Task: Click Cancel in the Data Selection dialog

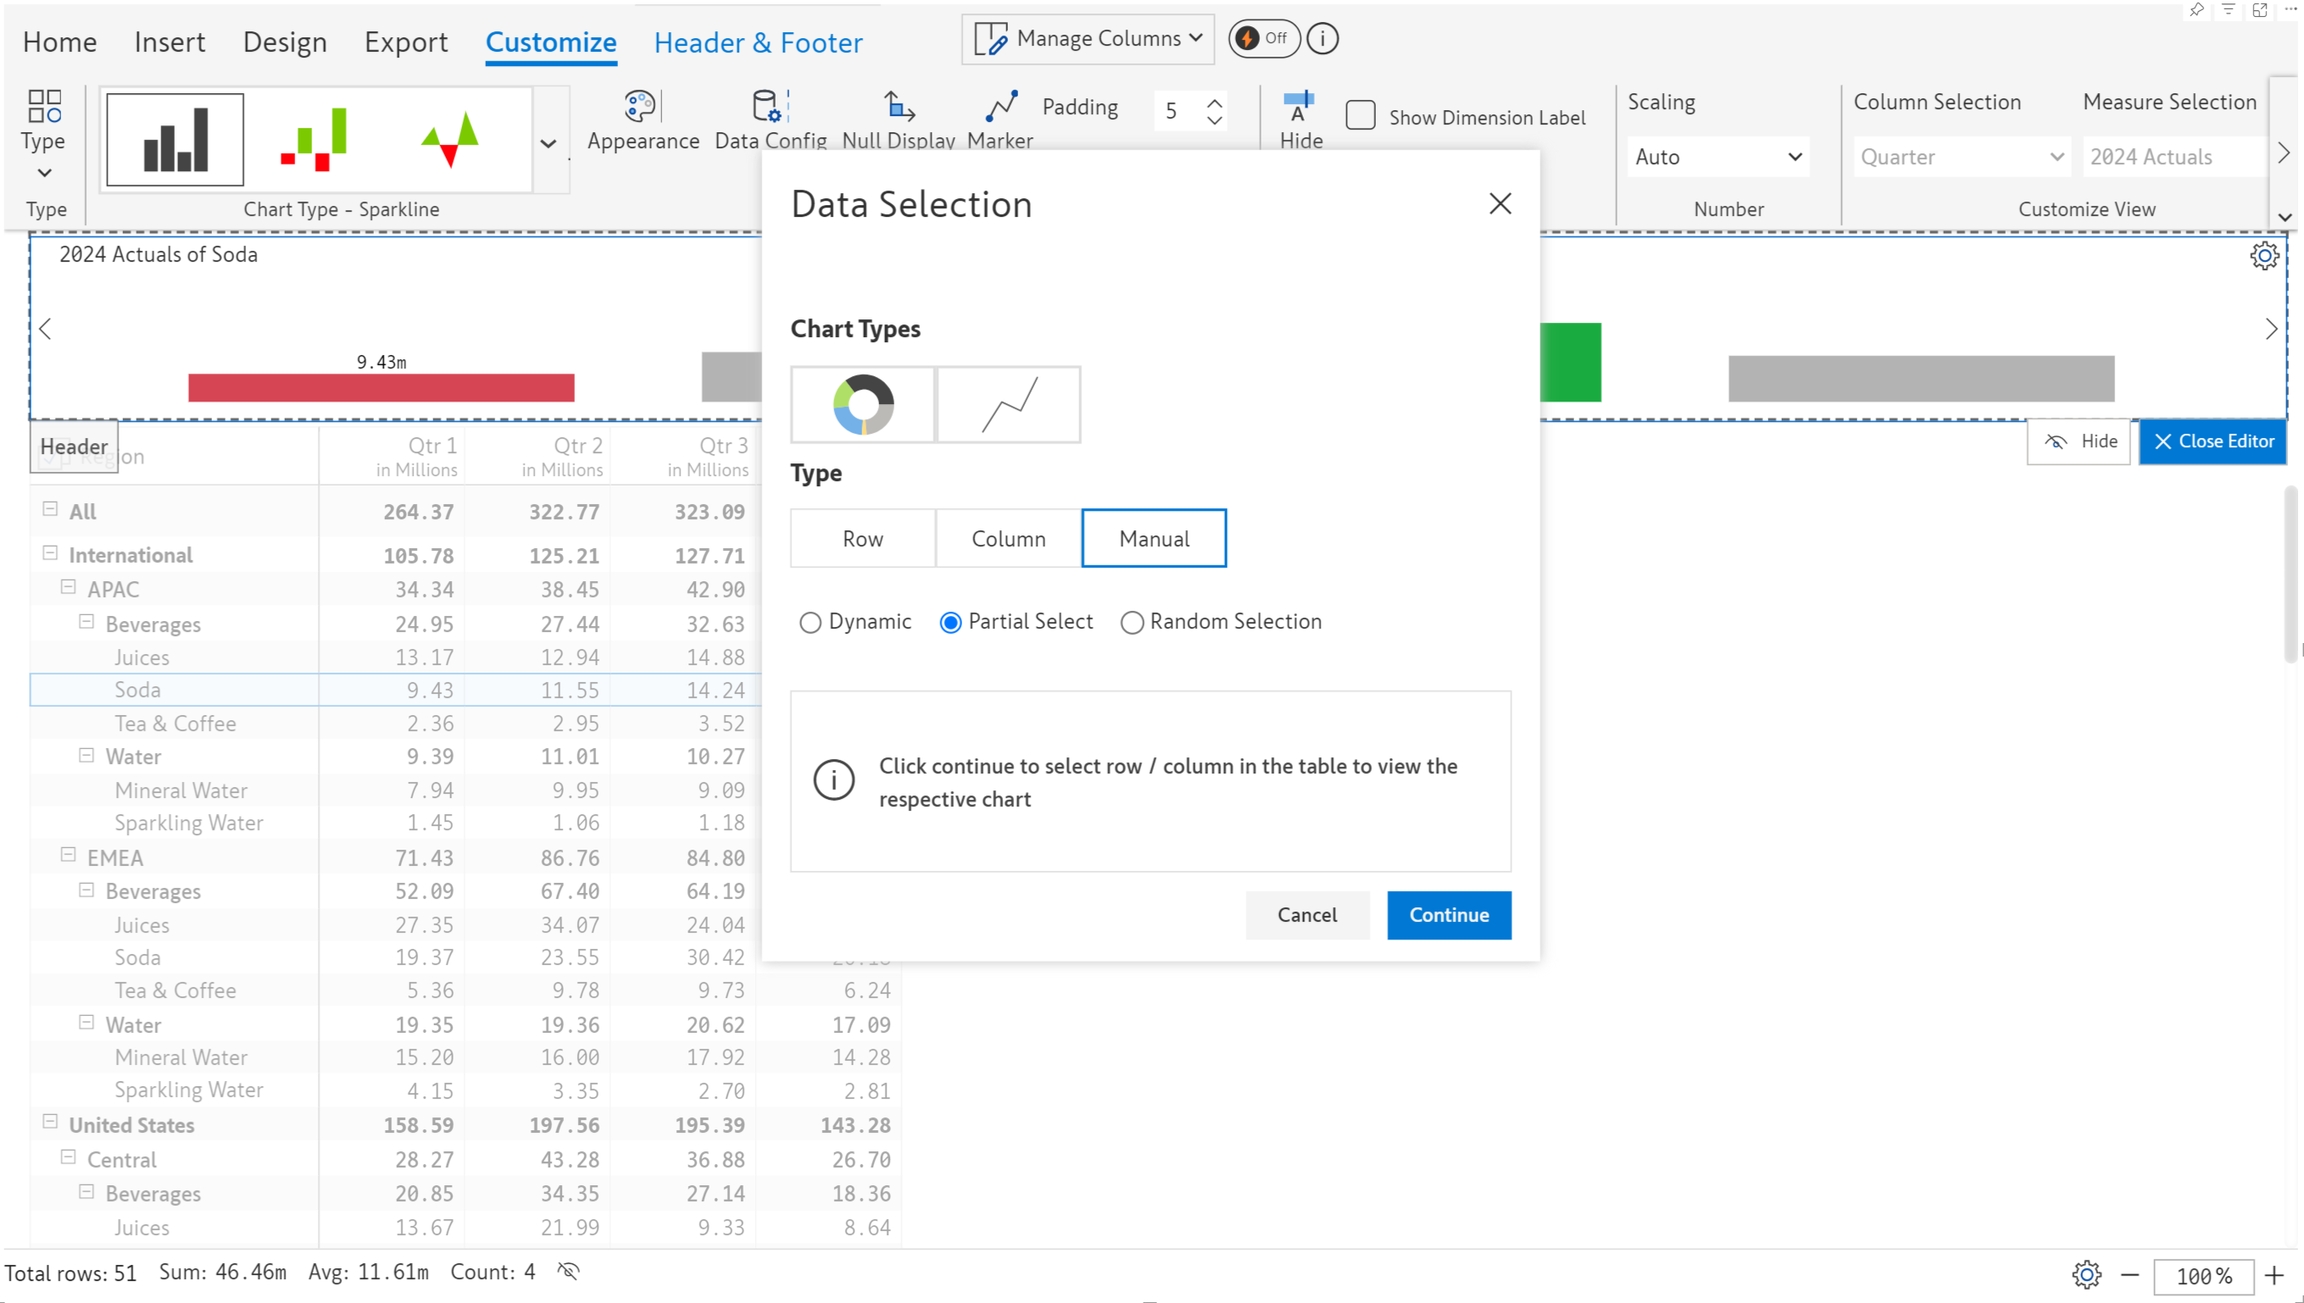Action: (x=1306, y=915)
